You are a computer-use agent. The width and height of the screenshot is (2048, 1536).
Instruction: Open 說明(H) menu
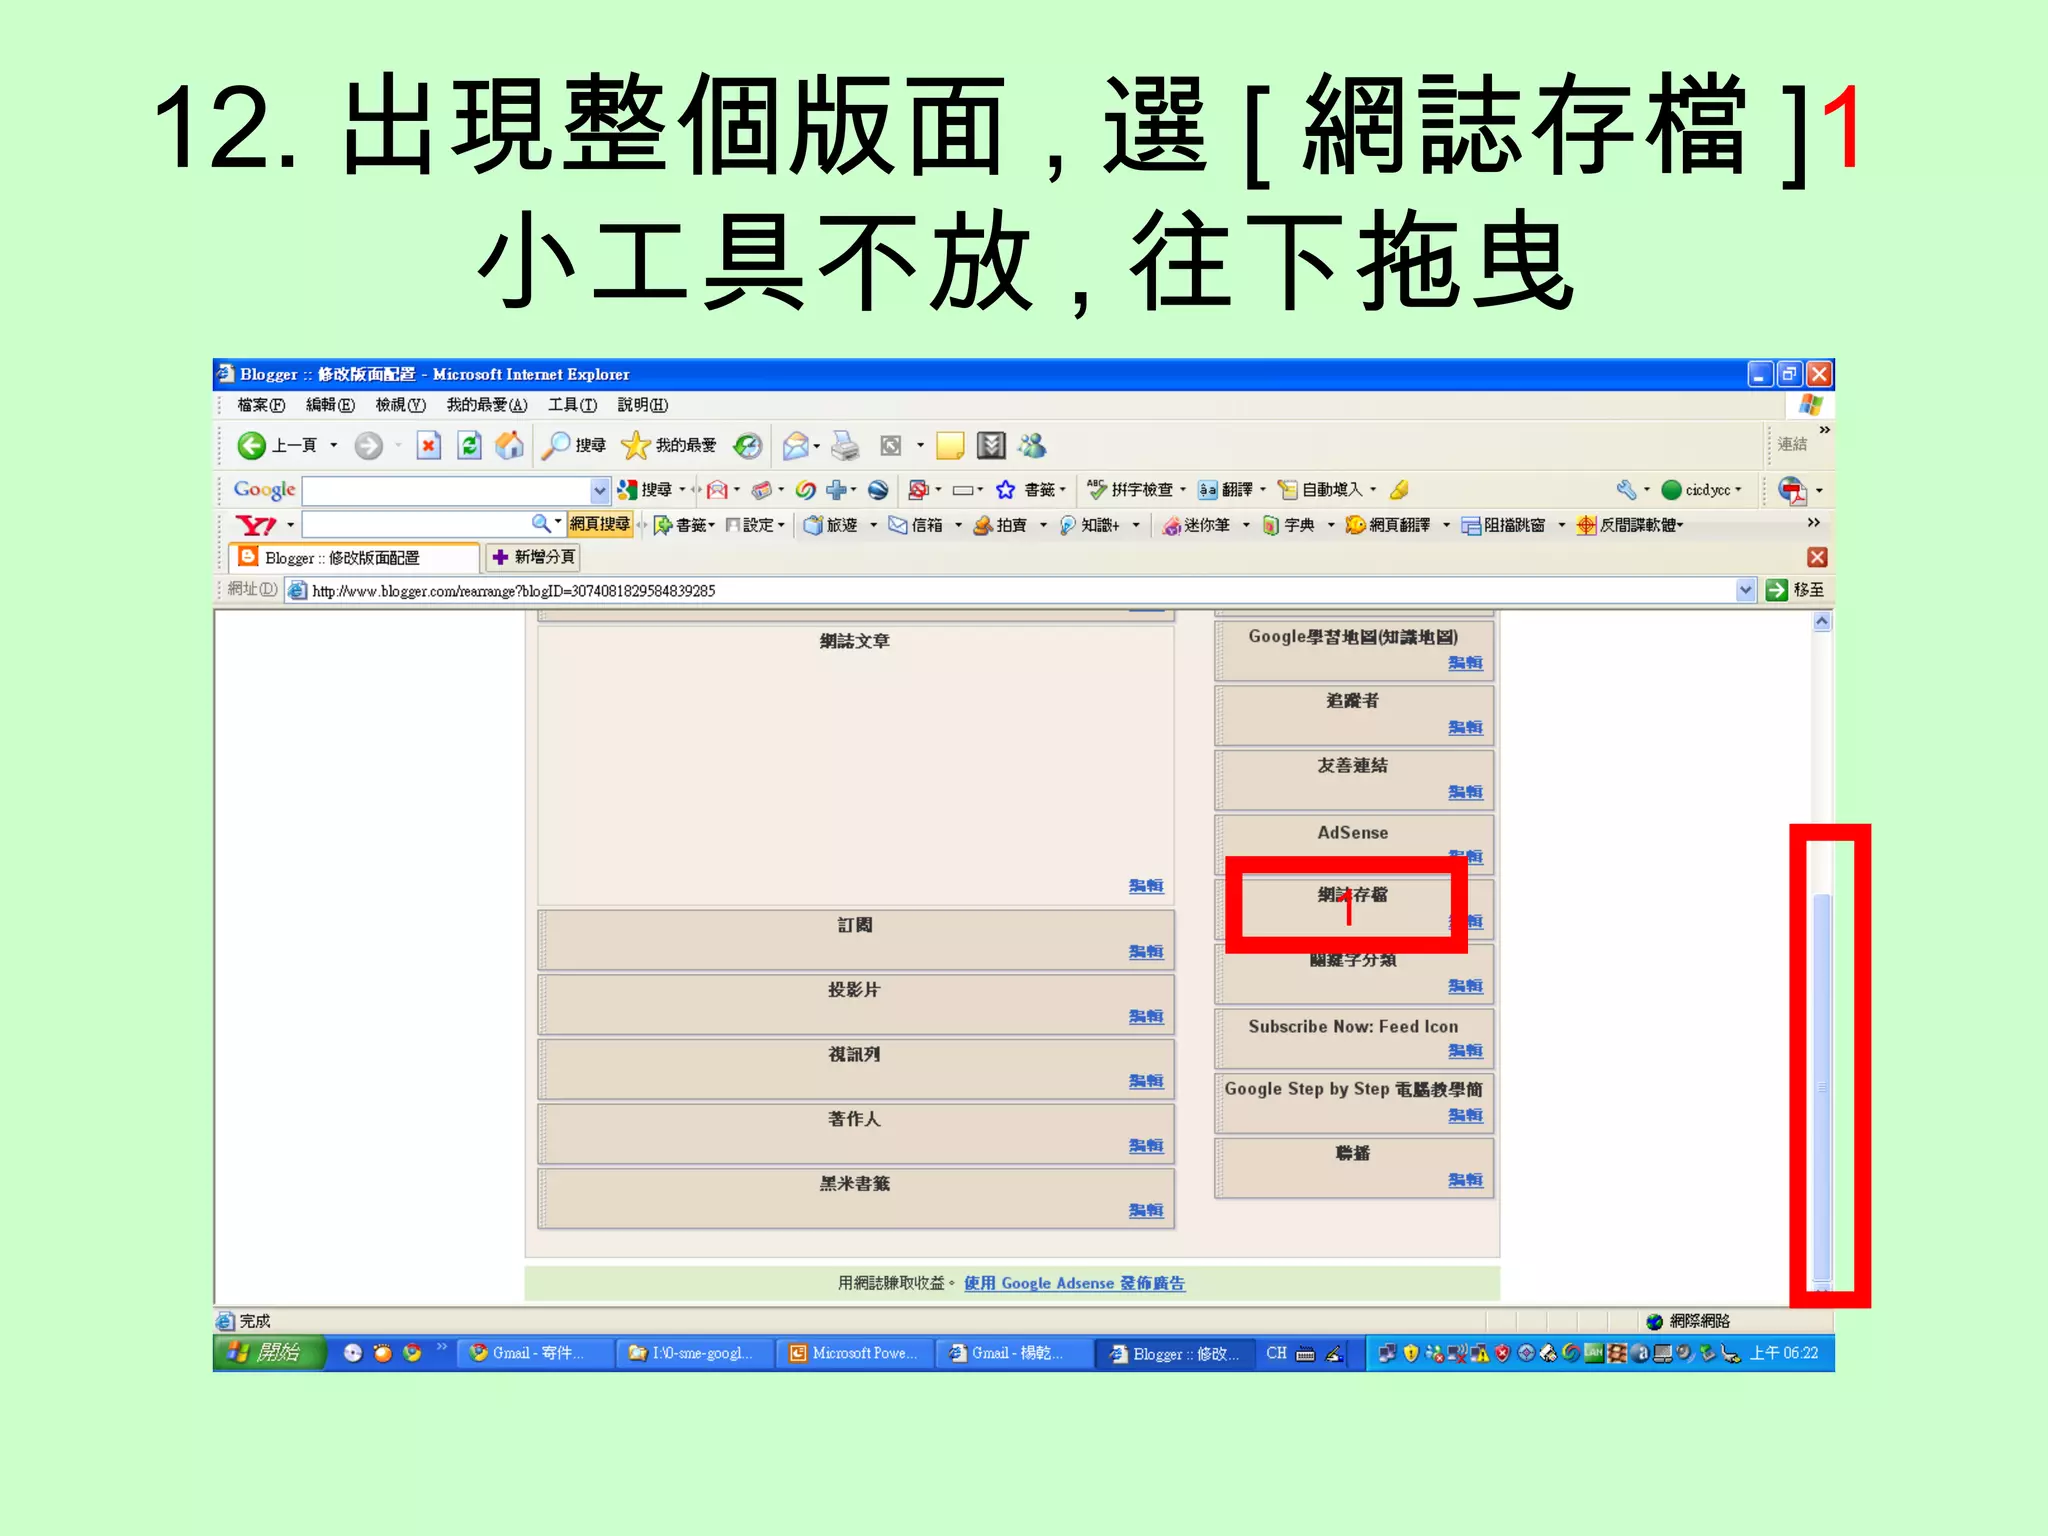(643, 405)
